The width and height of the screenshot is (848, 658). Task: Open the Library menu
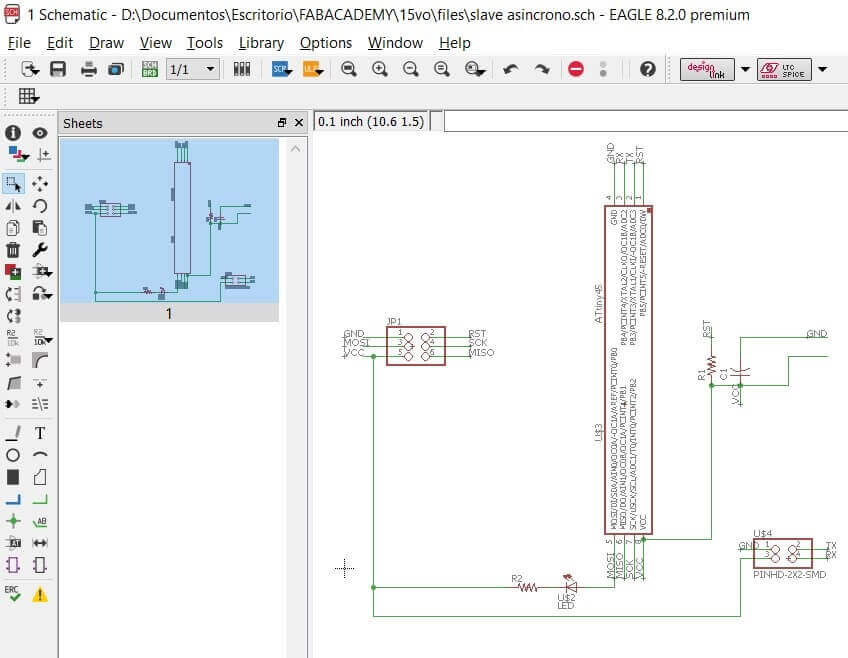(261, 43)
